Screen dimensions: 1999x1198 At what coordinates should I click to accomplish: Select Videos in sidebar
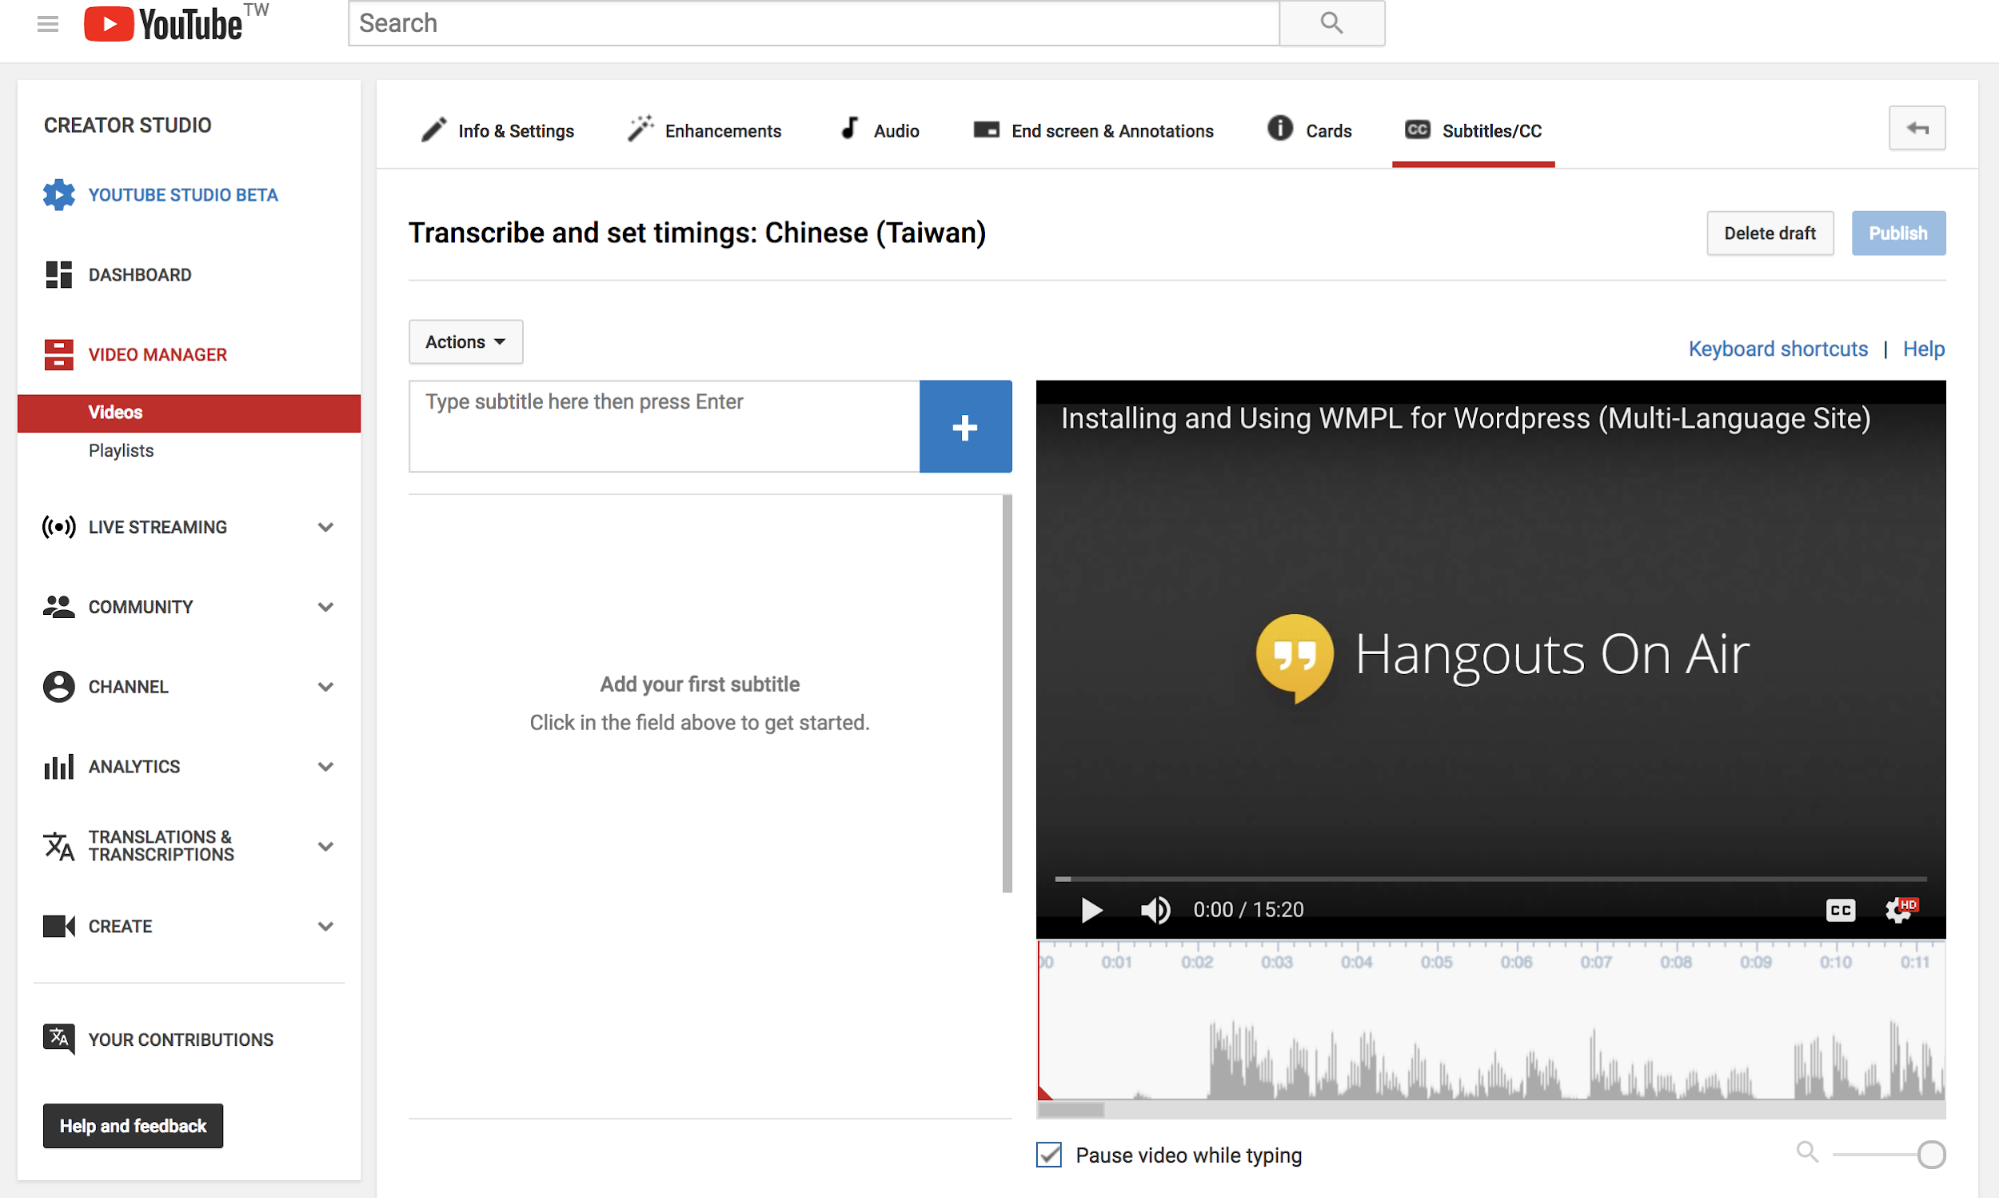189,413
